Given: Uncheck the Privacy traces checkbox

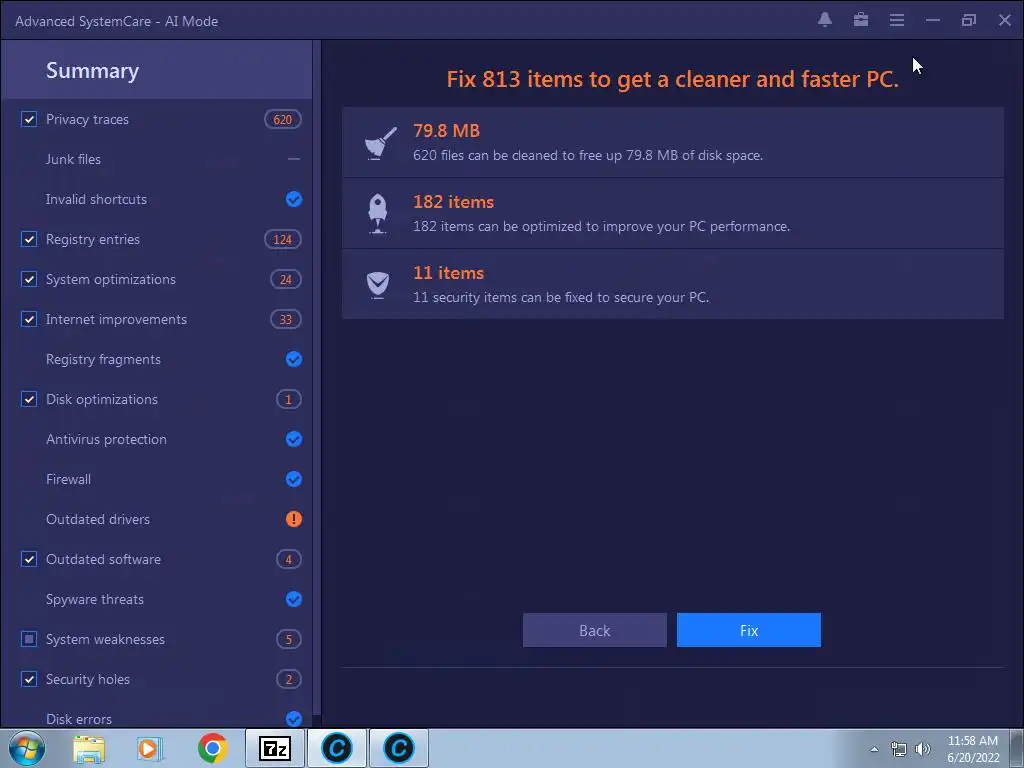Looking at the screenshot, I should point(29,120).
